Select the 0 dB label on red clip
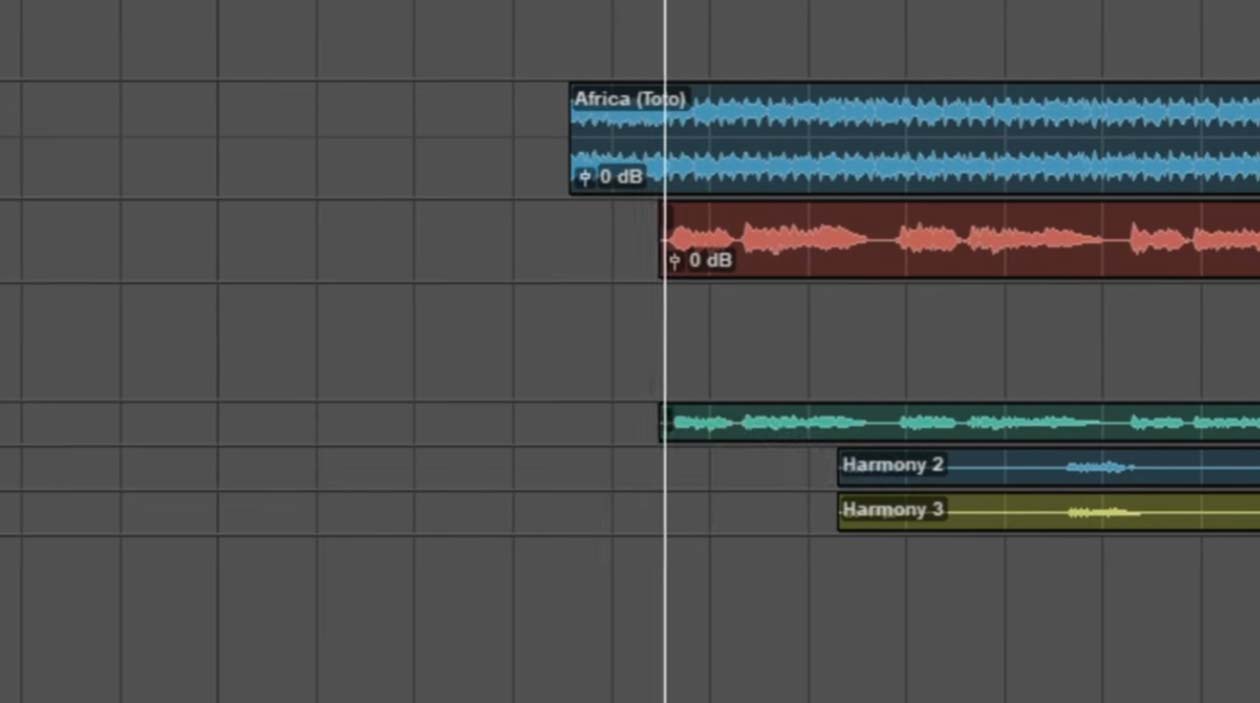The width and height of the screenshot is (1260, 703). tap(710, 261)
